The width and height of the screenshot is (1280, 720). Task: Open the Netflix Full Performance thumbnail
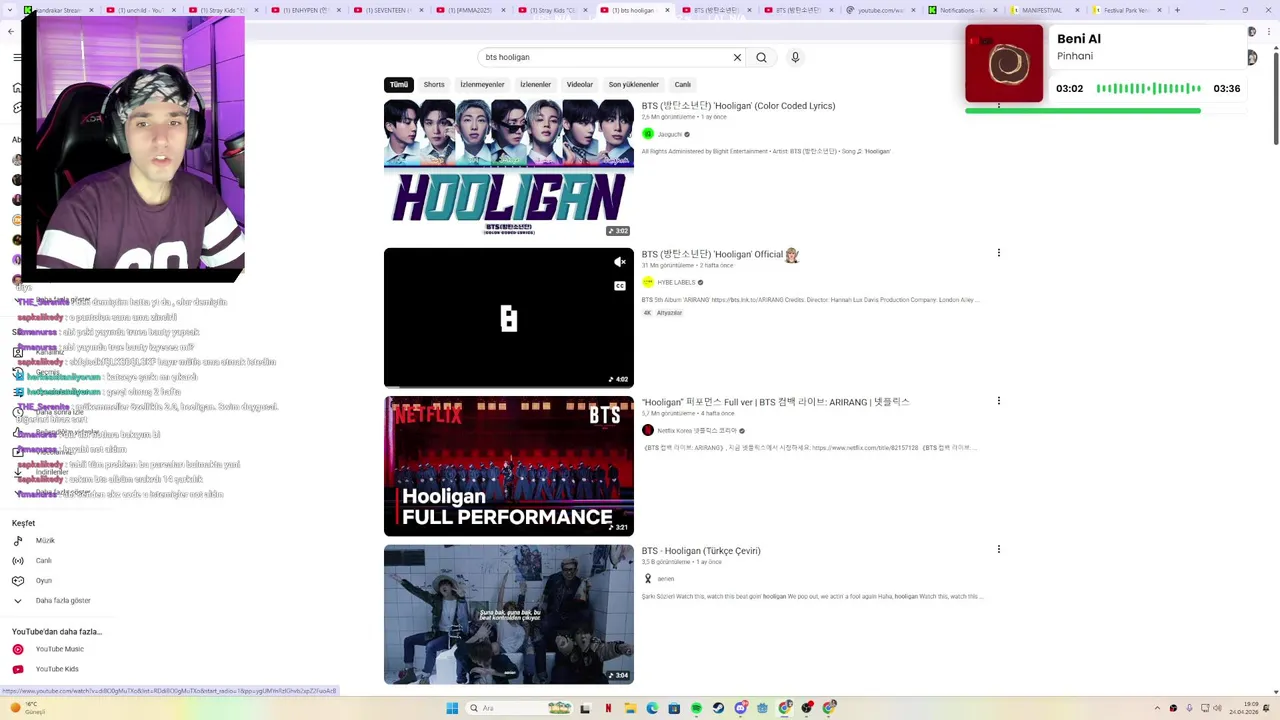(x=509, y=466)
